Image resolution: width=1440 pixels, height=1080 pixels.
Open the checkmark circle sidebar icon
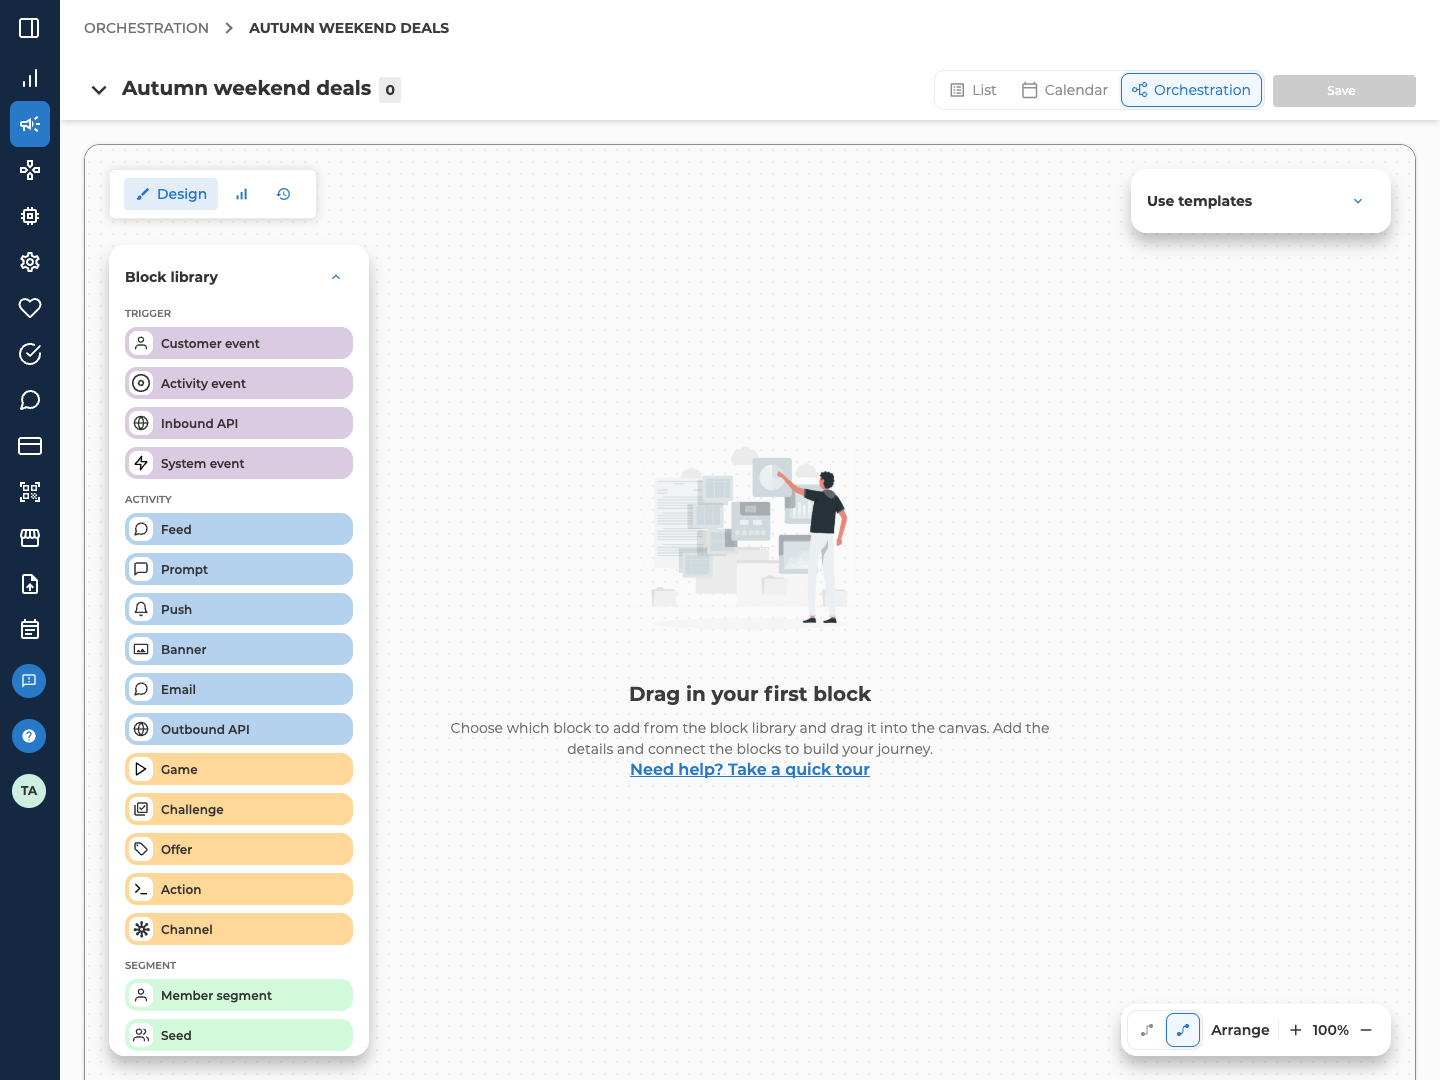point(30,354)
